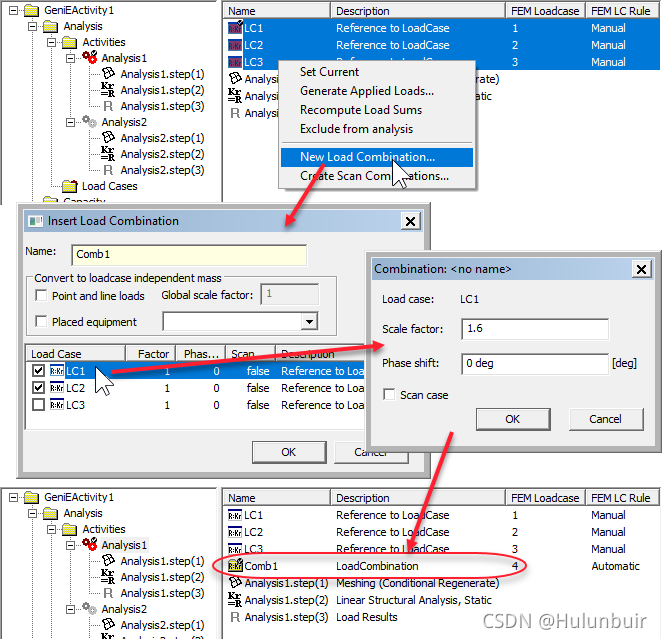Click Automatic rule cell of Comb1 row
The height and width of the screenshot is (639, 662).
tap(616, 566)
